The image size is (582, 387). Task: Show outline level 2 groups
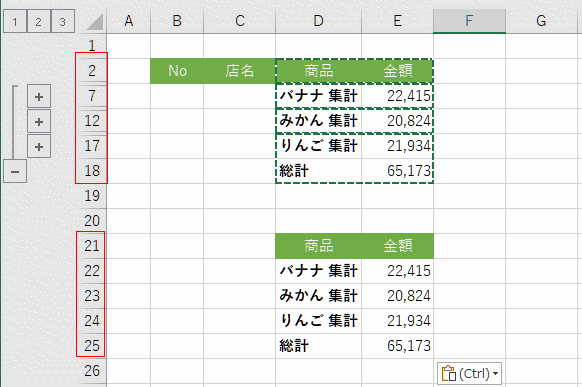coord(39,22)
